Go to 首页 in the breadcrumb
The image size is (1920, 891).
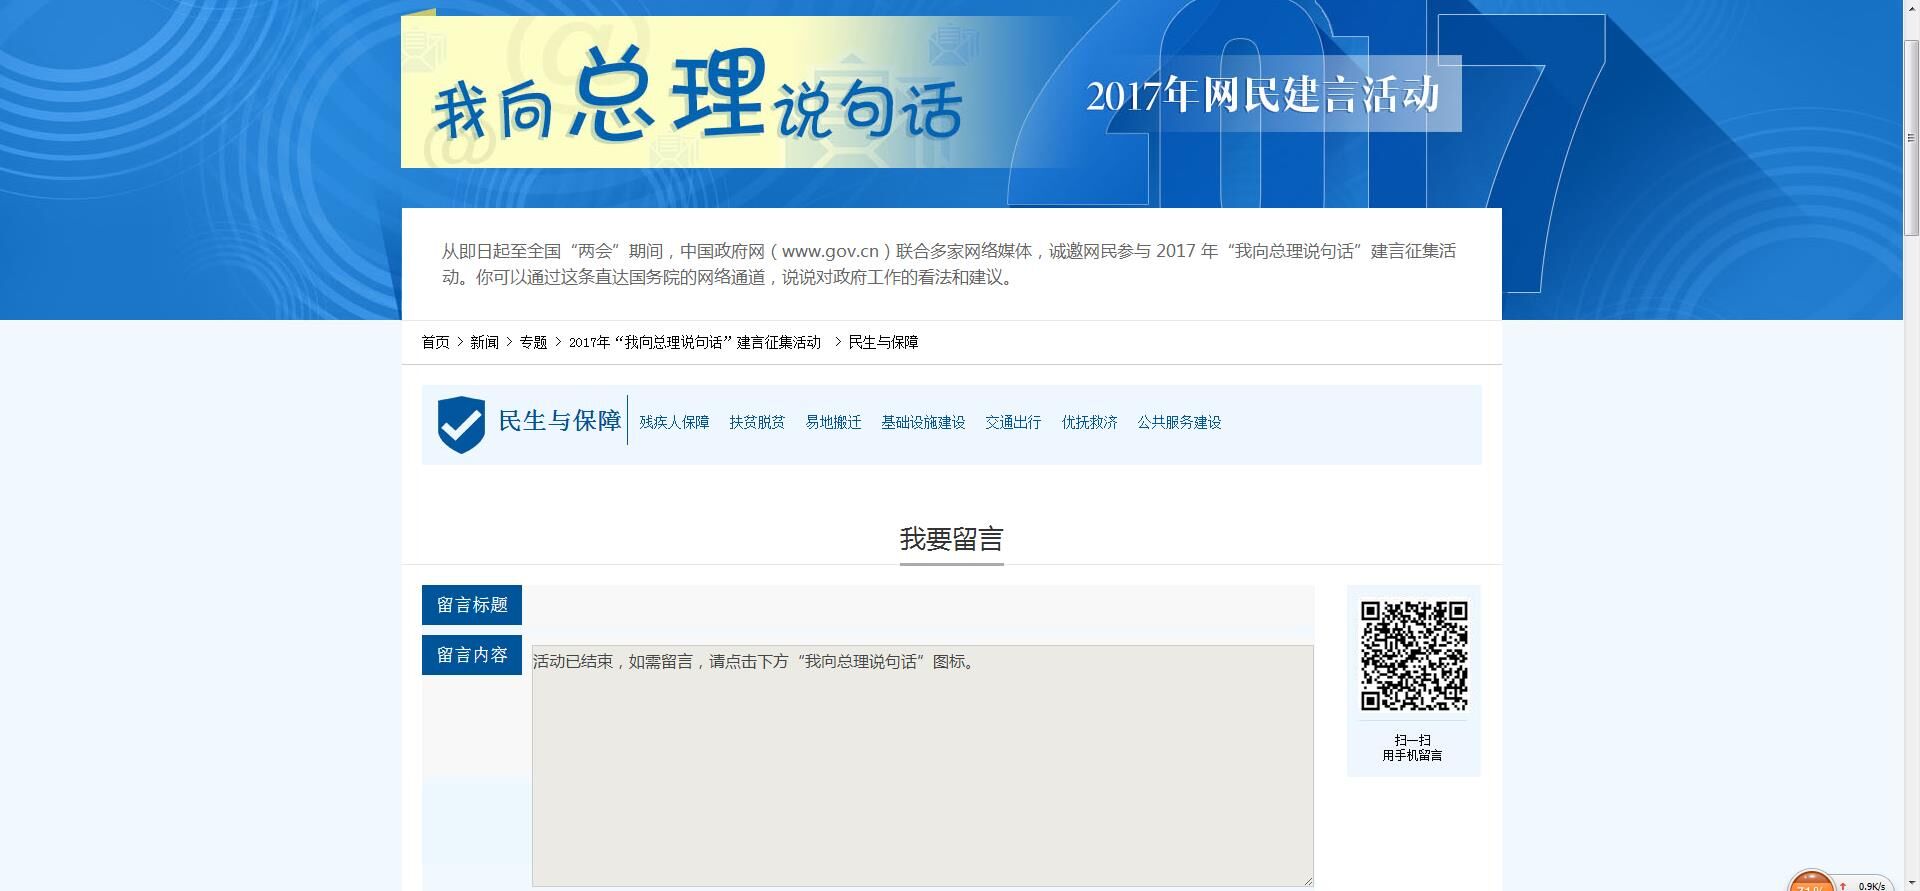[x=435, y=342]
